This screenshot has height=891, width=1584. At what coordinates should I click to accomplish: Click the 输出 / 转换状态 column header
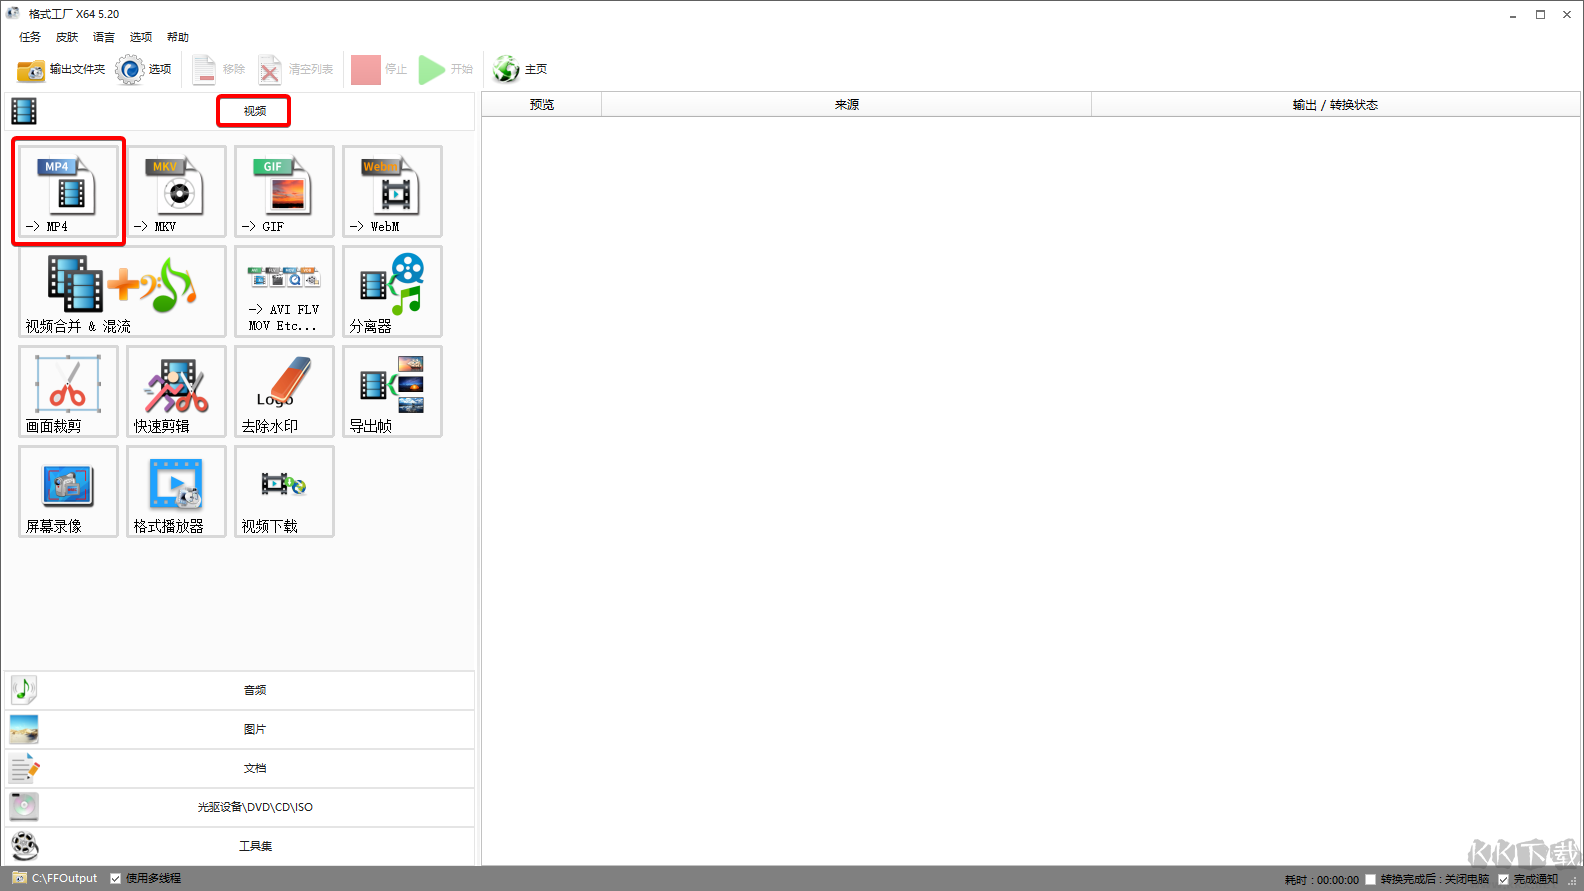click(1335, 105)
